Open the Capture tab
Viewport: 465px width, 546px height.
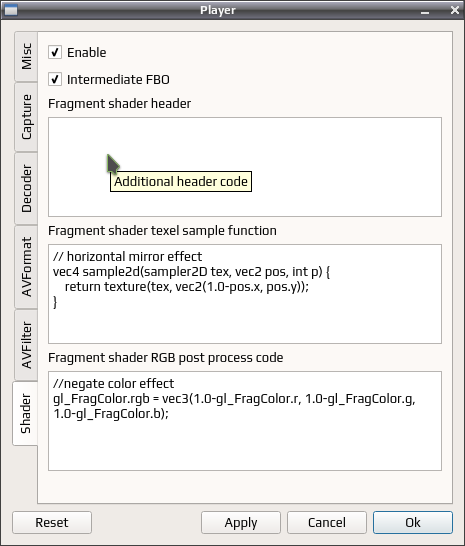26,117
